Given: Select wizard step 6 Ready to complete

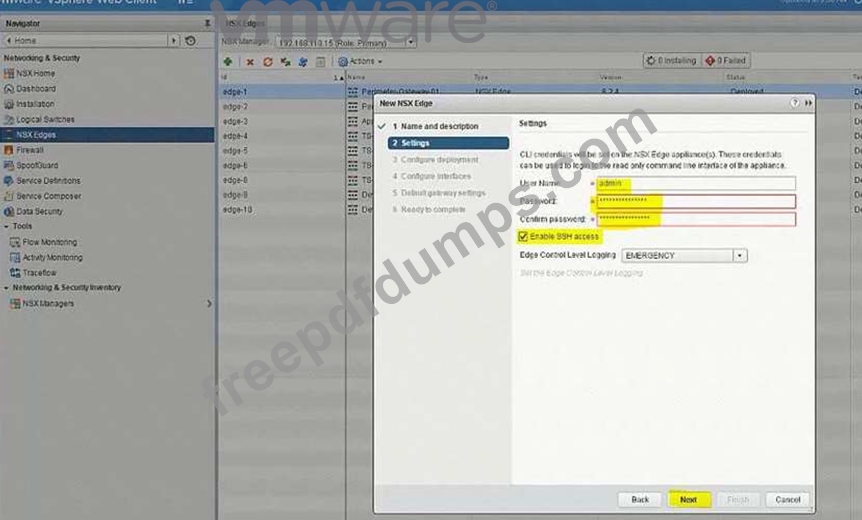Looking at the screenshot, I should point(429,209).
